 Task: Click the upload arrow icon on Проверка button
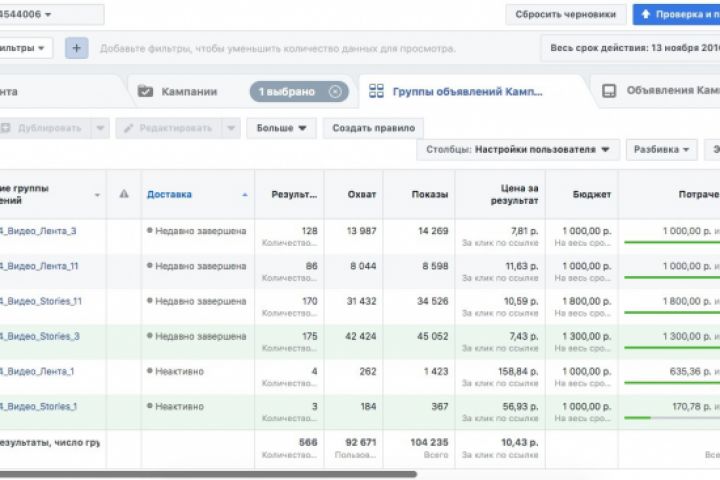pos(646,15)
